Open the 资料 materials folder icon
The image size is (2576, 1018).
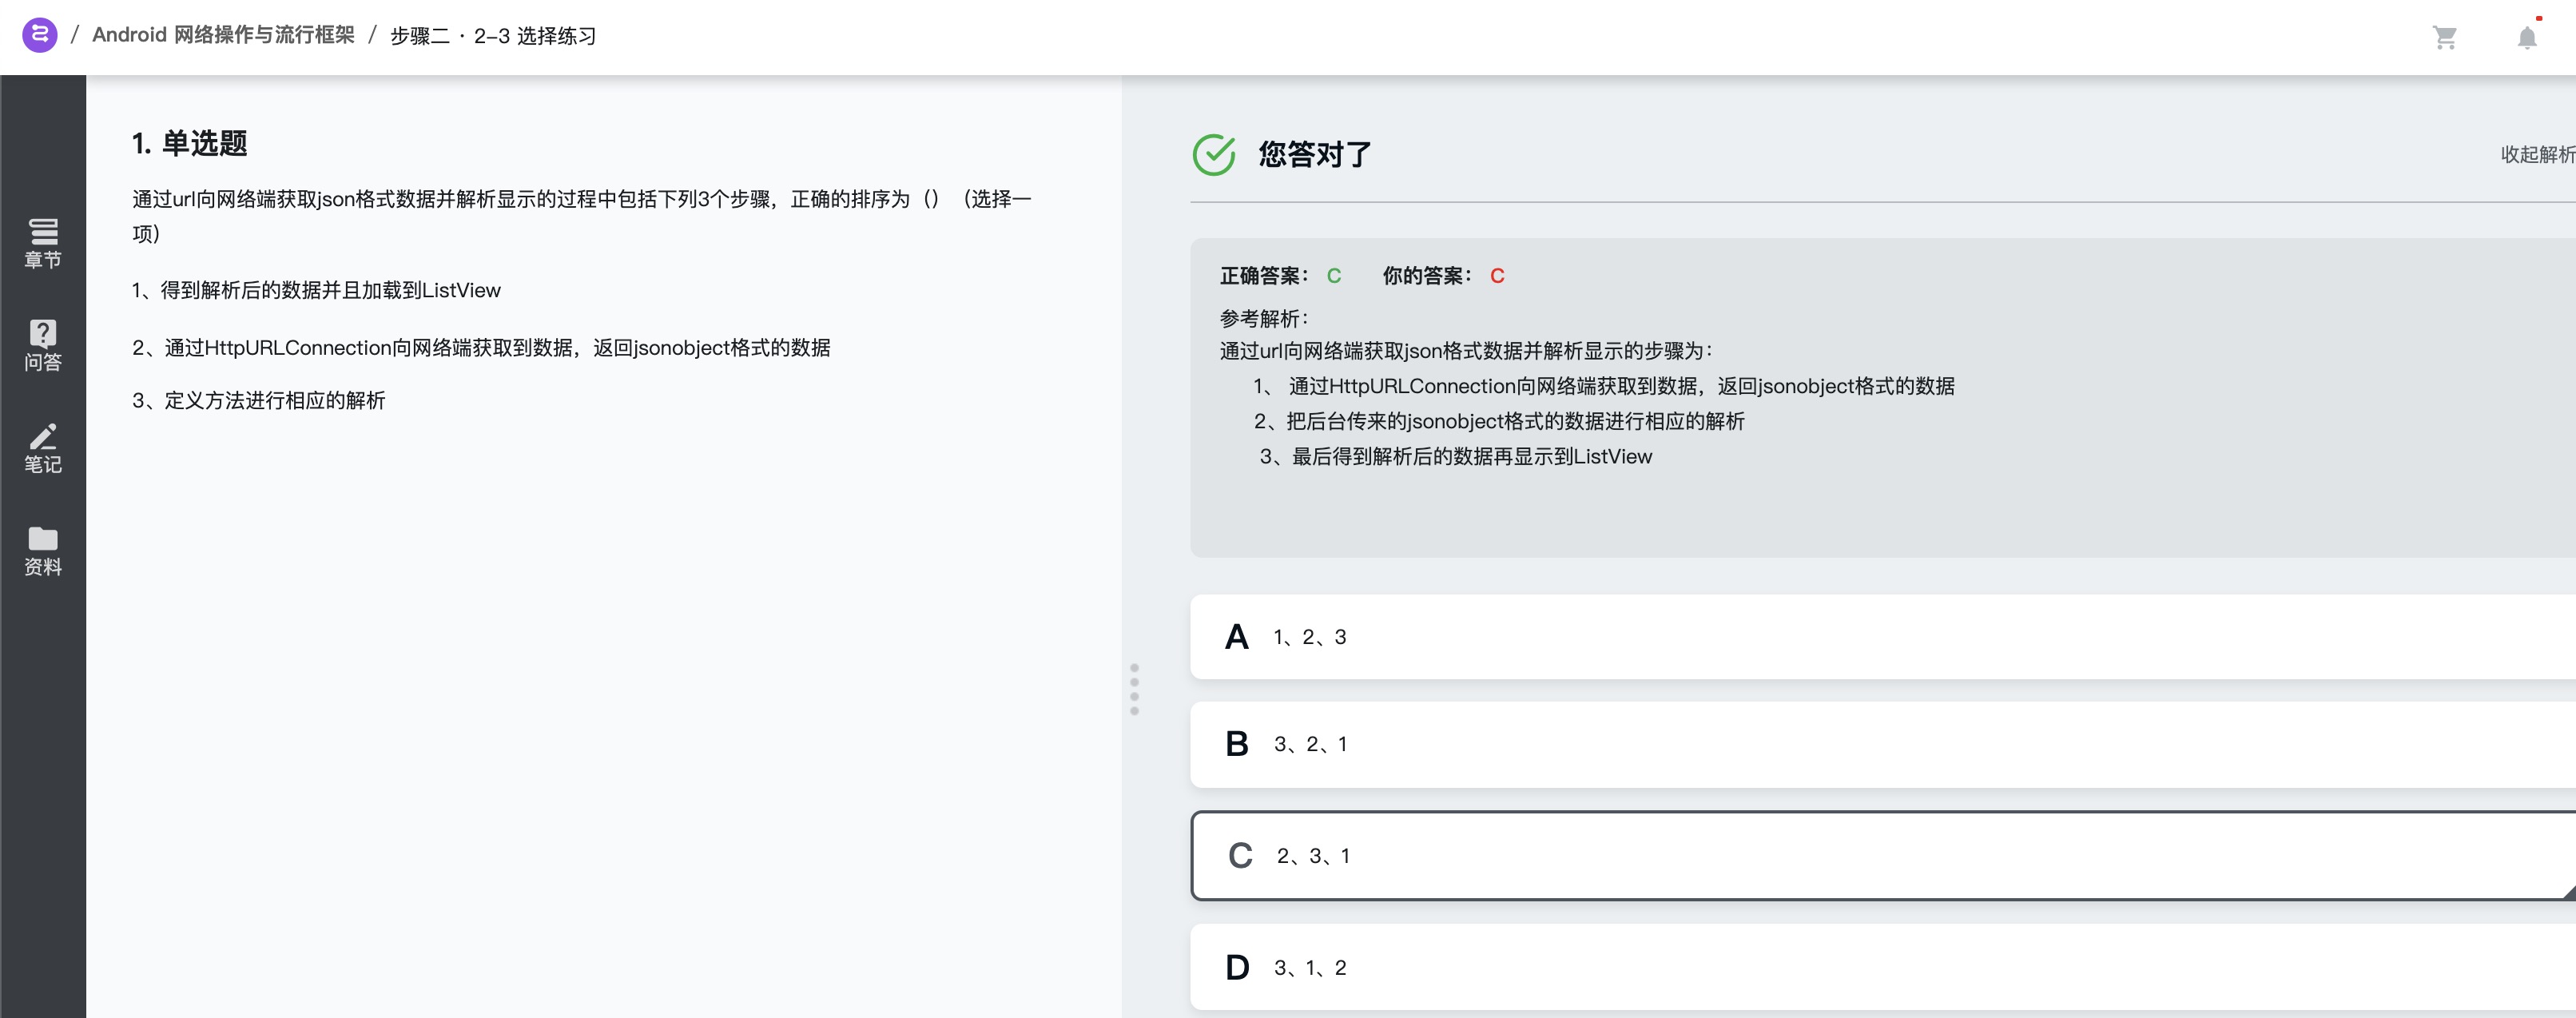coord(43,551)
